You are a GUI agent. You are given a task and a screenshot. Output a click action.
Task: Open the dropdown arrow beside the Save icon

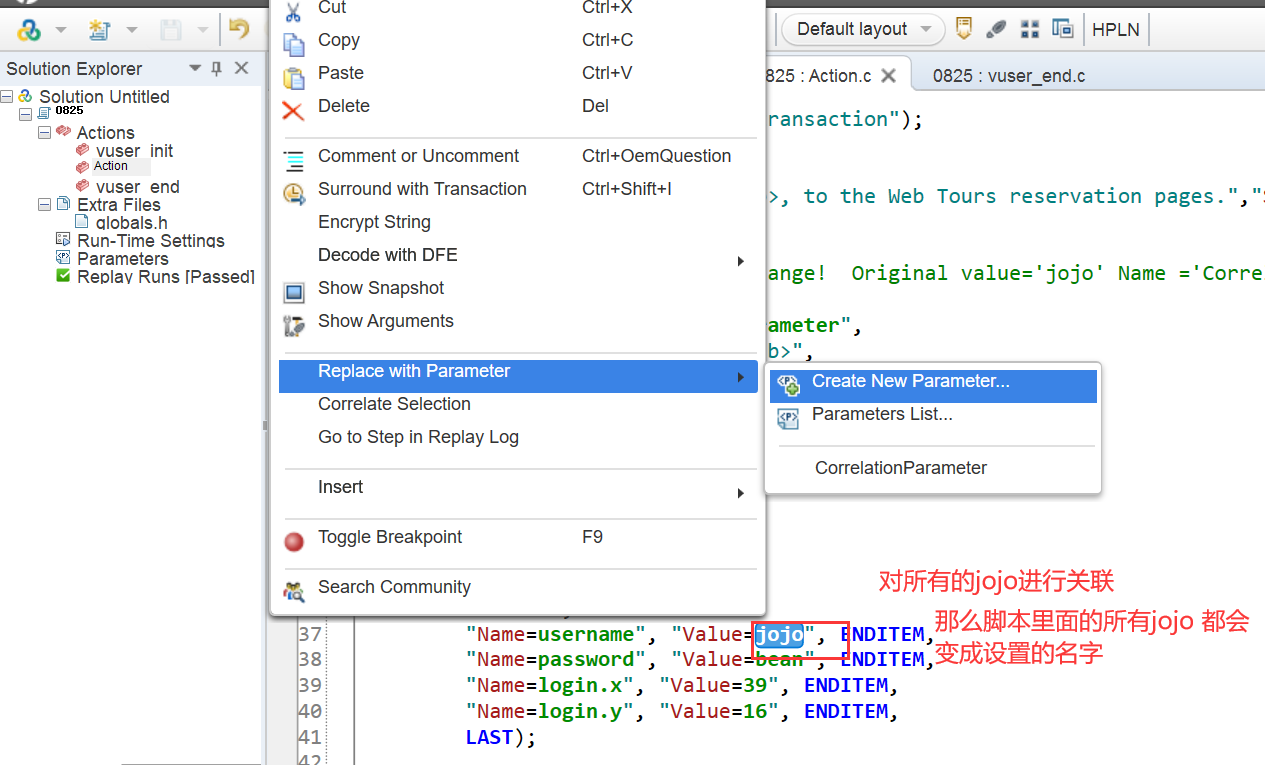coord(203,30)
